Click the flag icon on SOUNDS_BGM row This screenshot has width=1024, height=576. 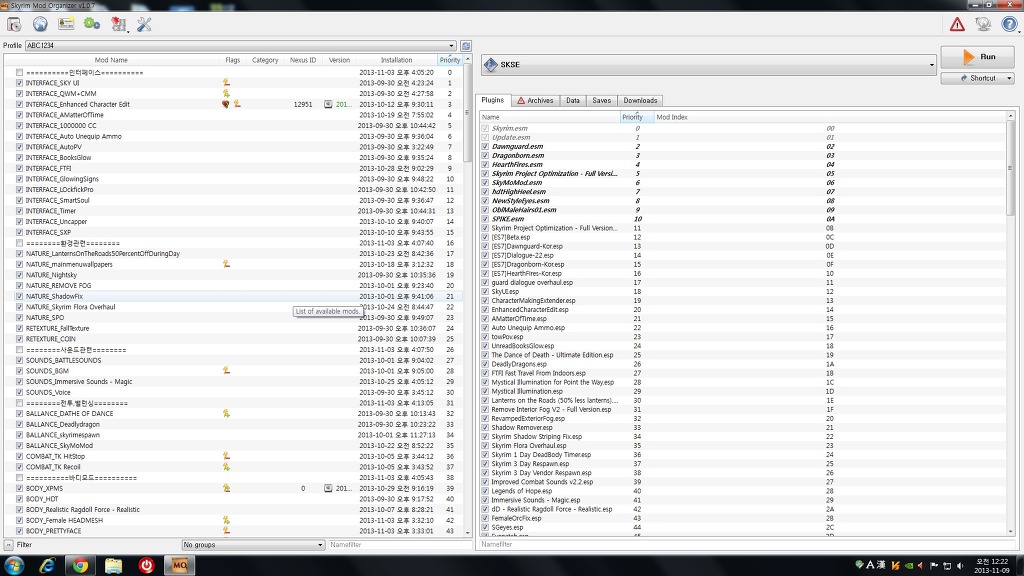click(226, 371)
